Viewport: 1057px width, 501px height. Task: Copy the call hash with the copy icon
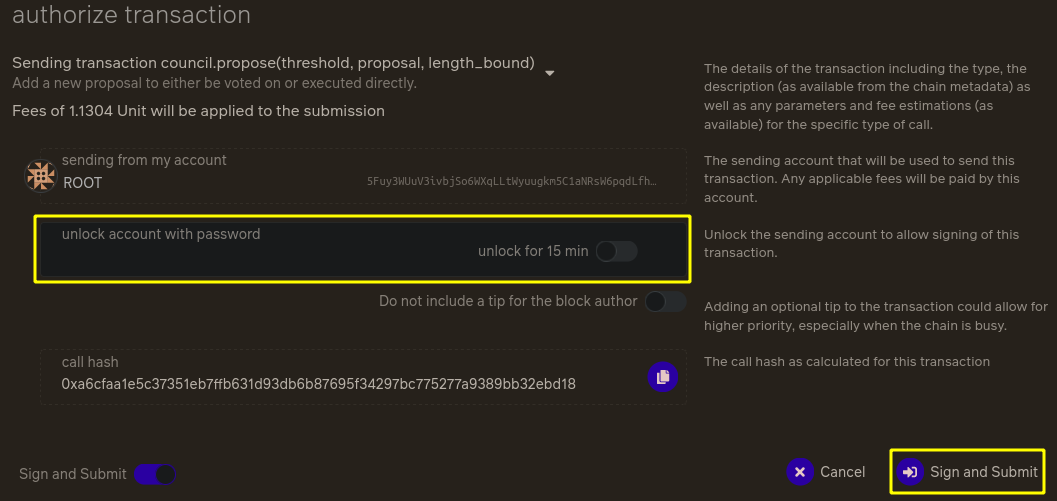(663, 377)
